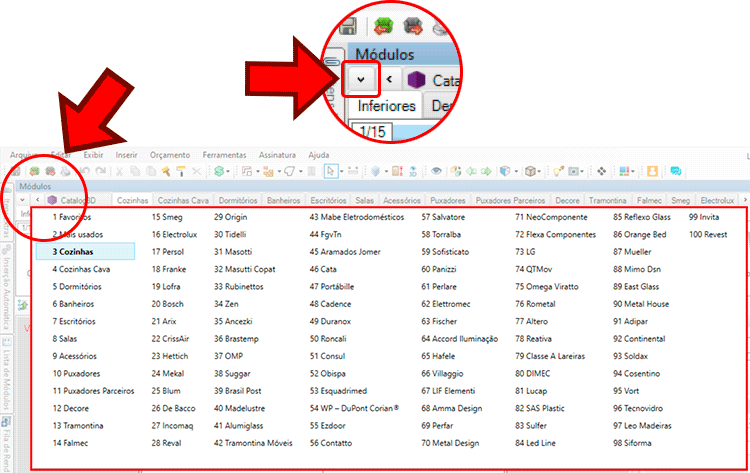Click the cut scissors icon
This screenshot has width=750, height=473.
pos(119,171)
